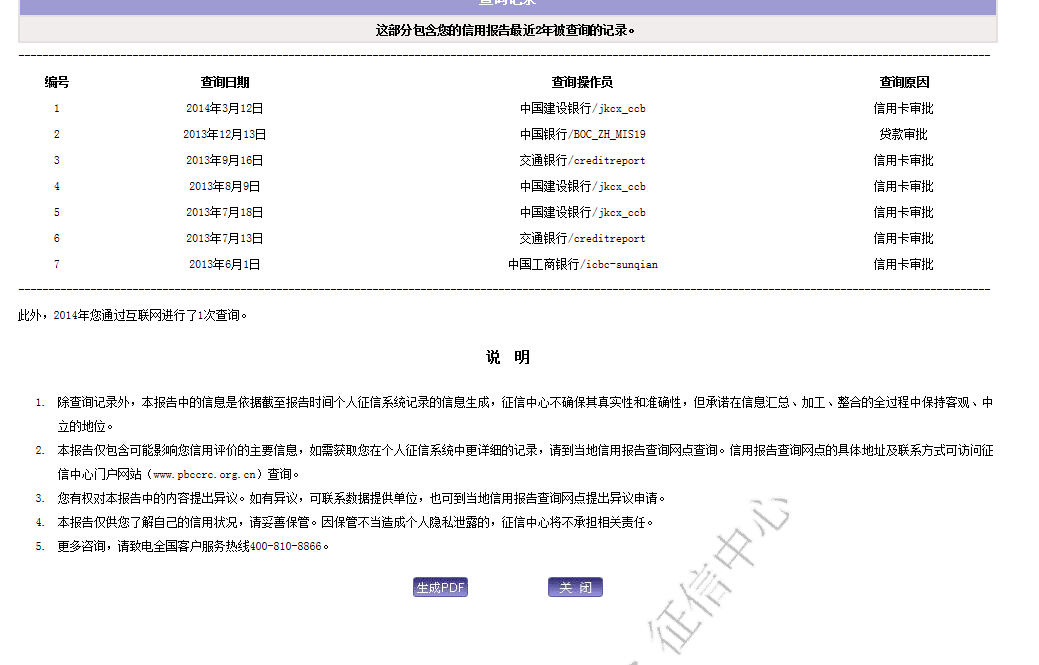Viewport: 1039px width, 665px height.
Task: Select the 2014年3月12日 query date
Action: [x=225, y=109]
